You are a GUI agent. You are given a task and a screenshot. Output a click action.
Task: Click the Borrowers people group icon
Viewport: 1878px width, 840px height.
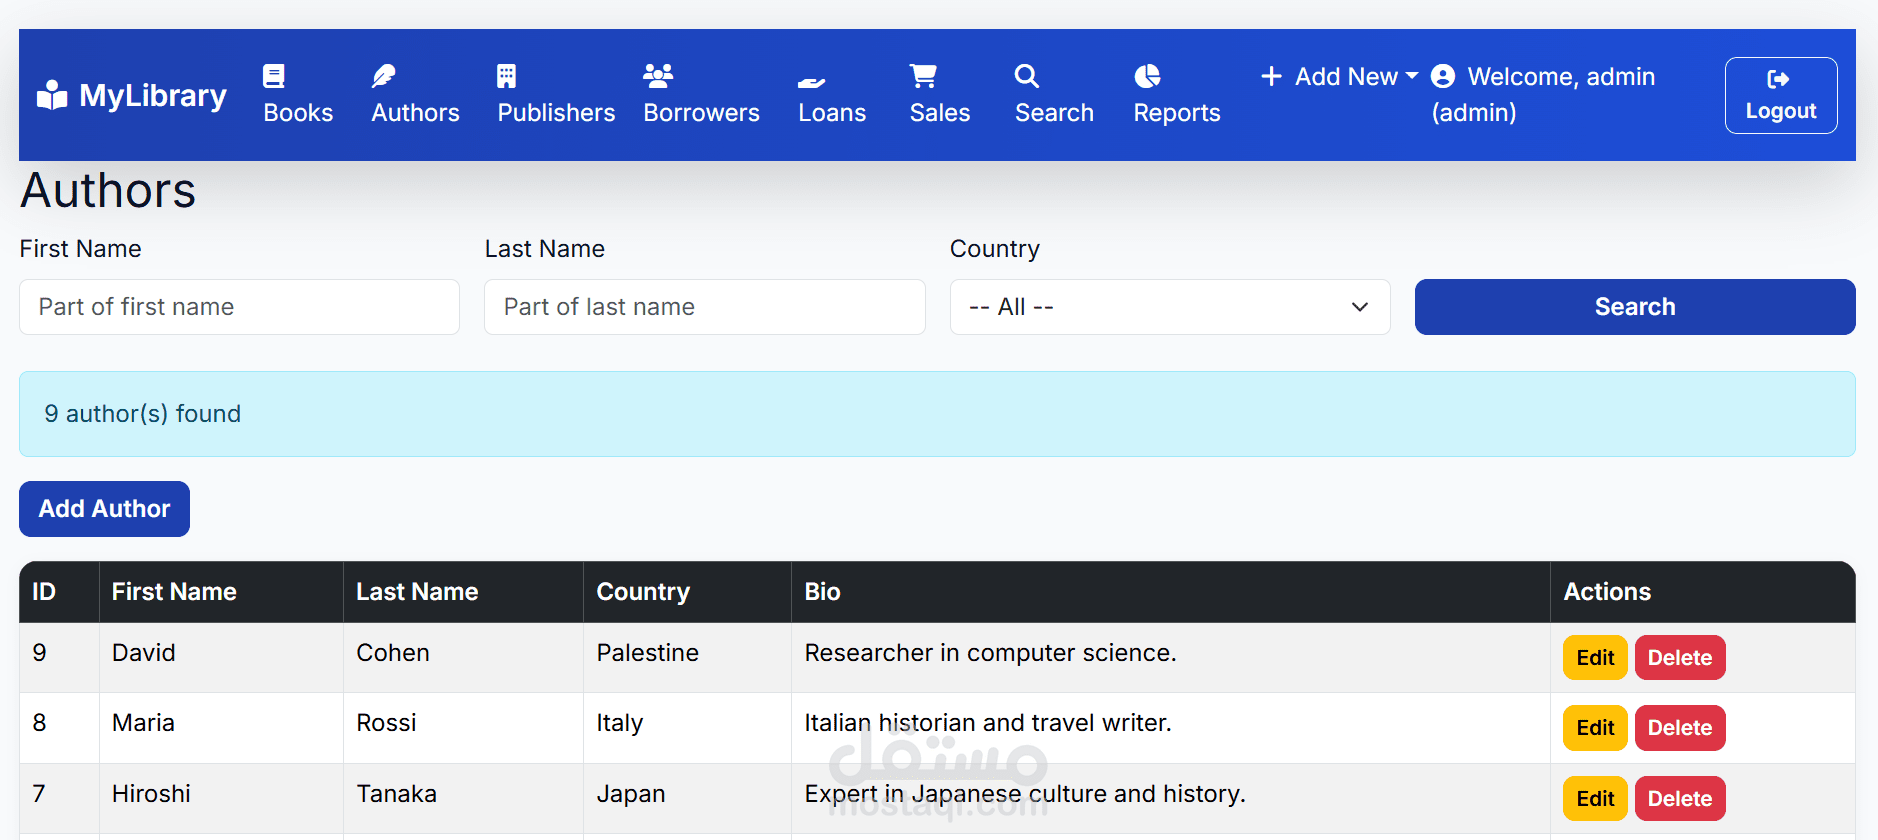click(658, 76)
